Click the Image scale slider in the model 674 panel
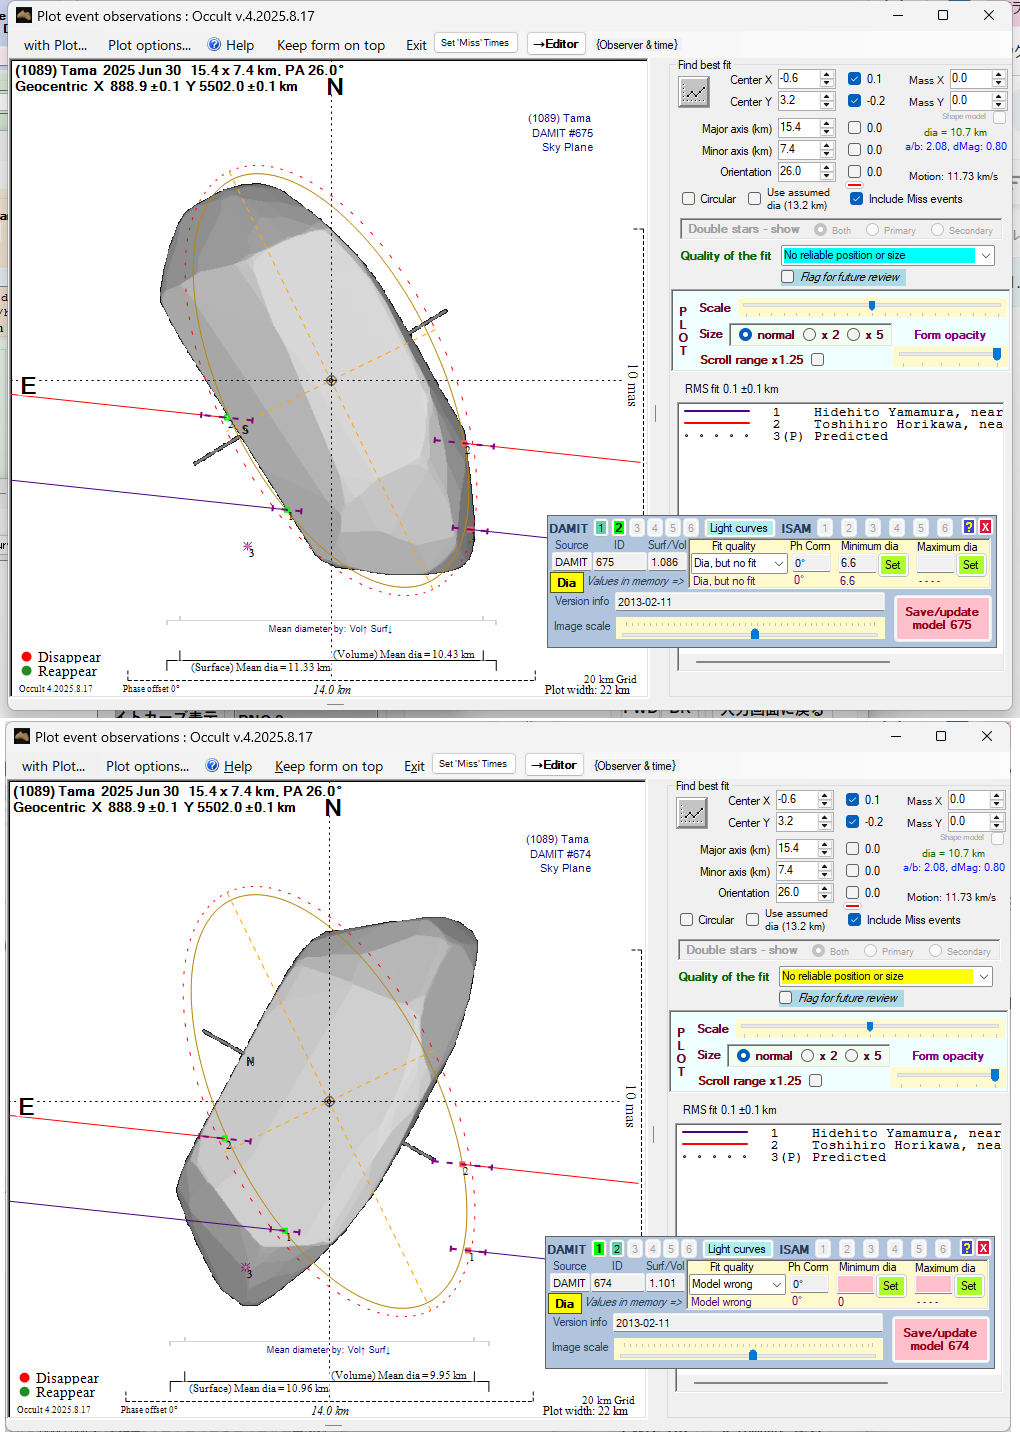 752,1348
